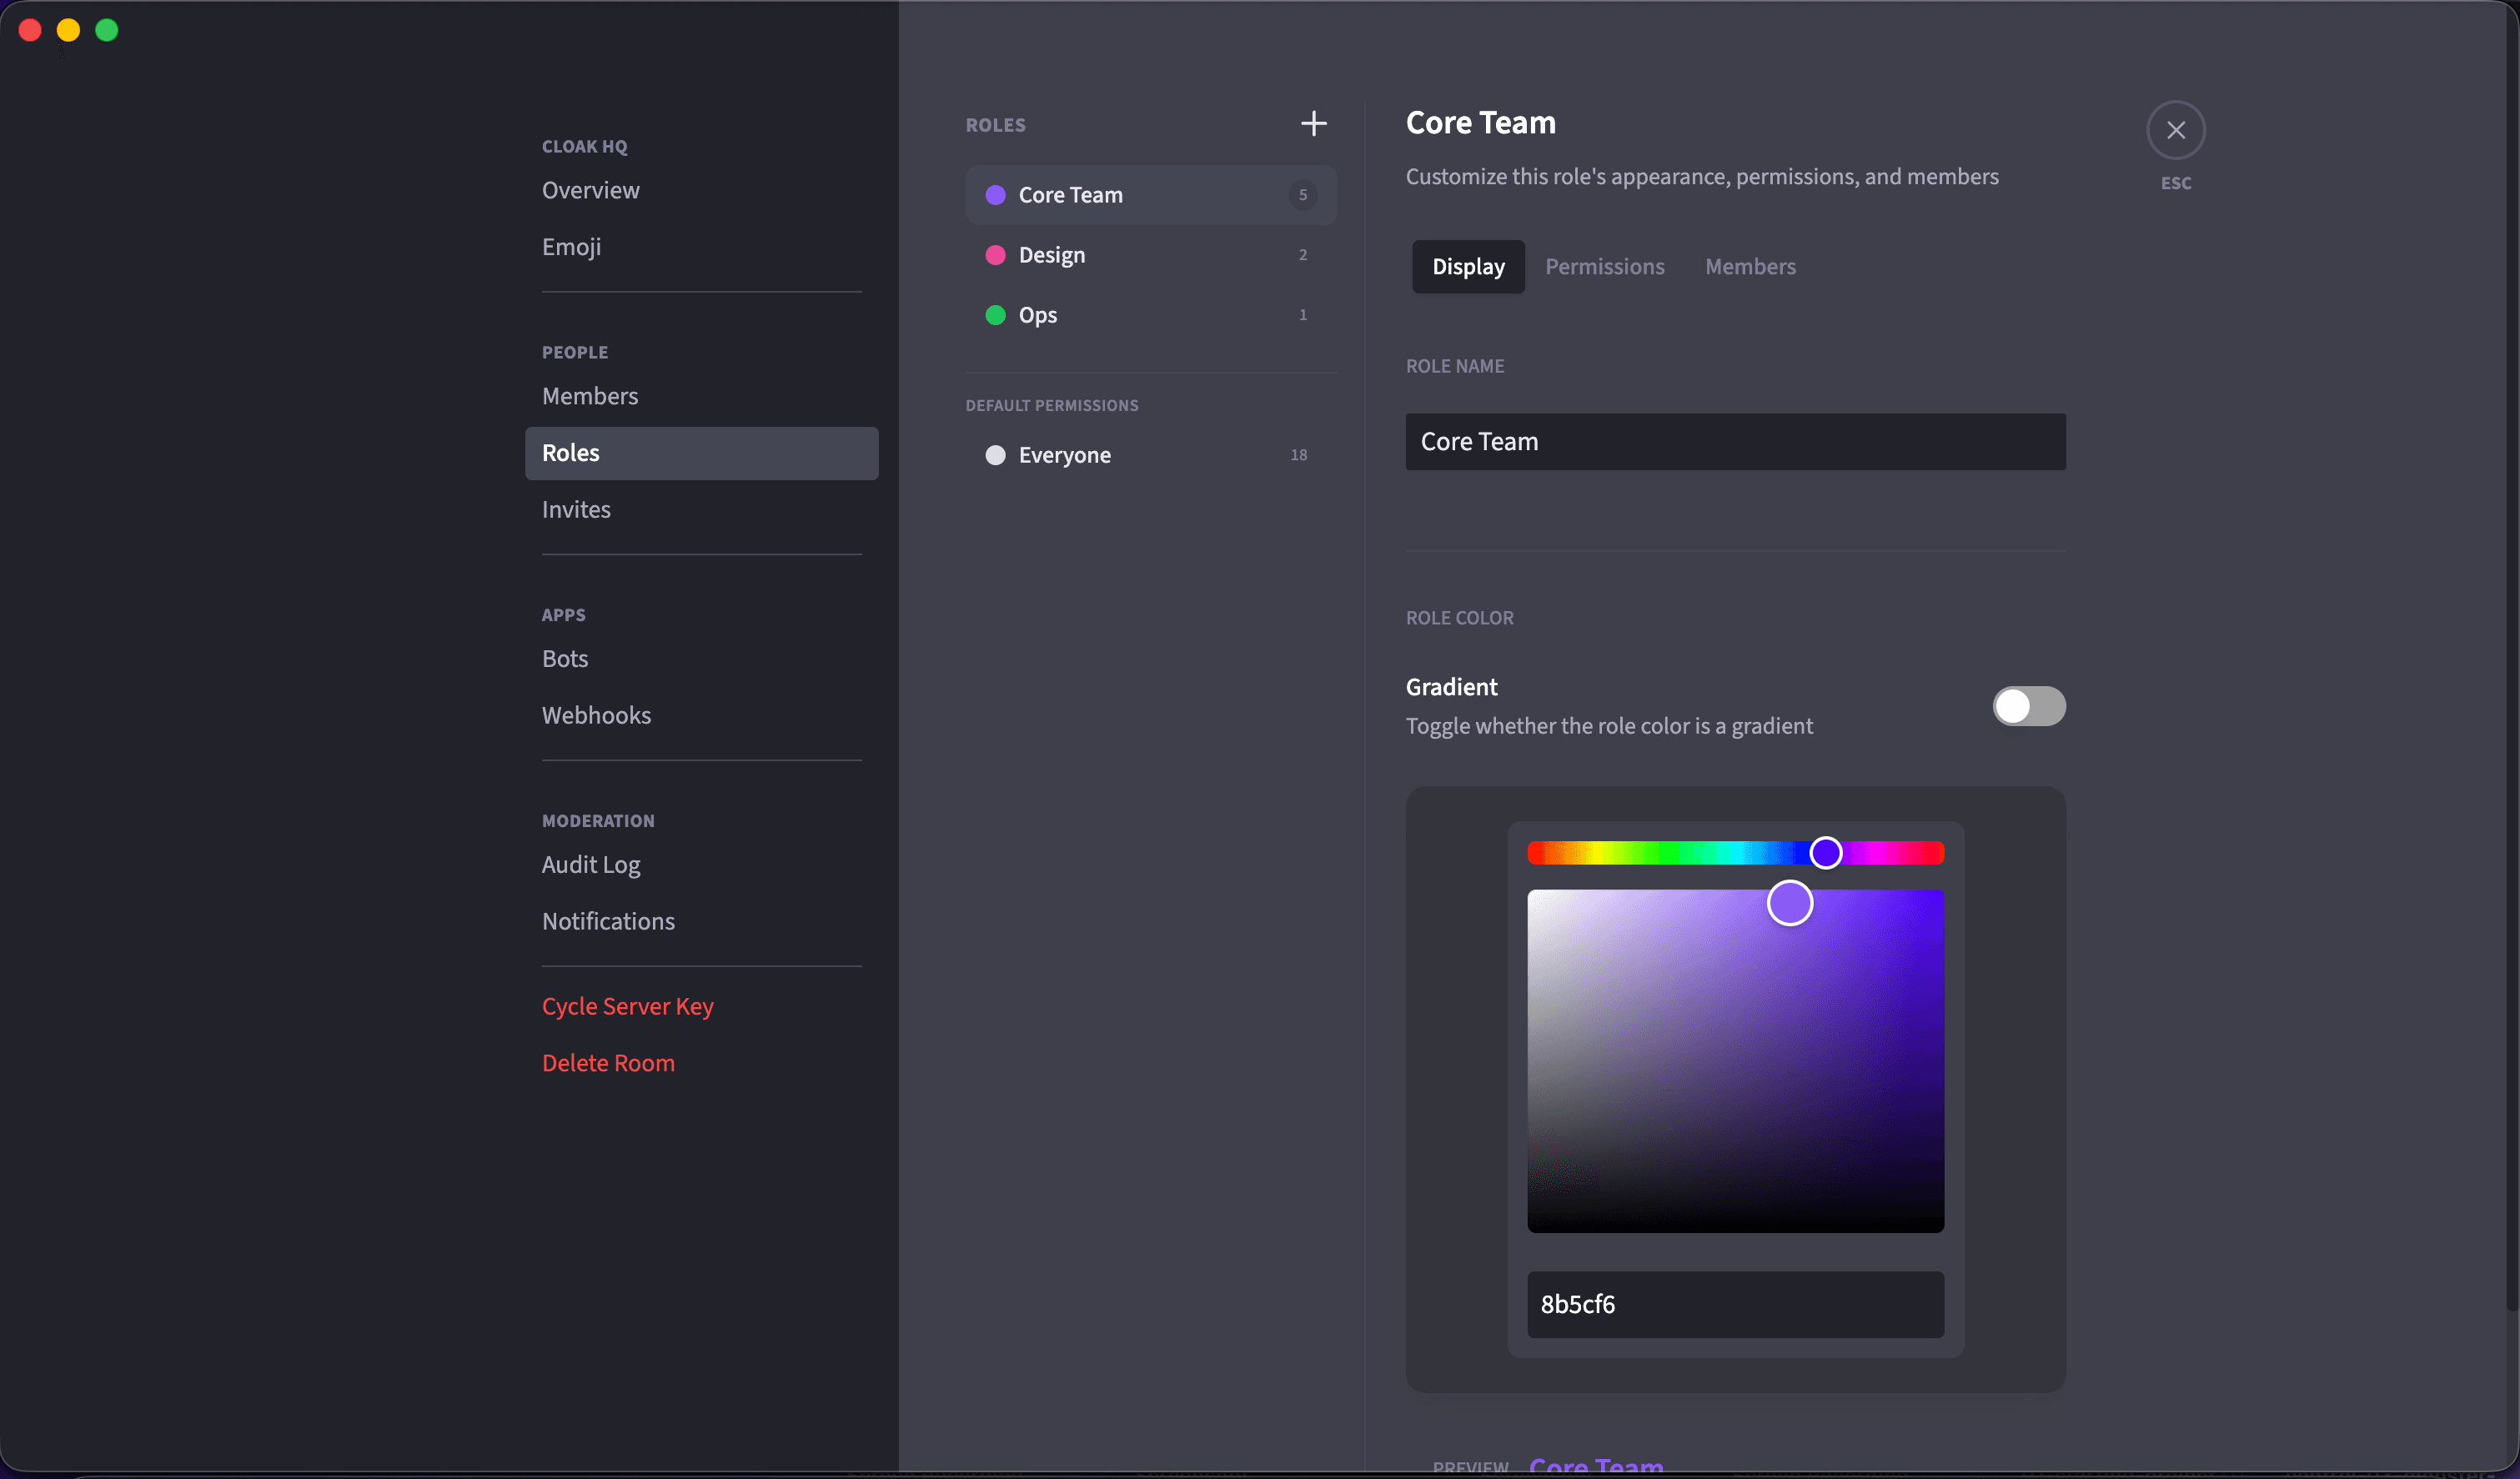Toggle the Gradient role color switch

click(x=2028, y=706)
